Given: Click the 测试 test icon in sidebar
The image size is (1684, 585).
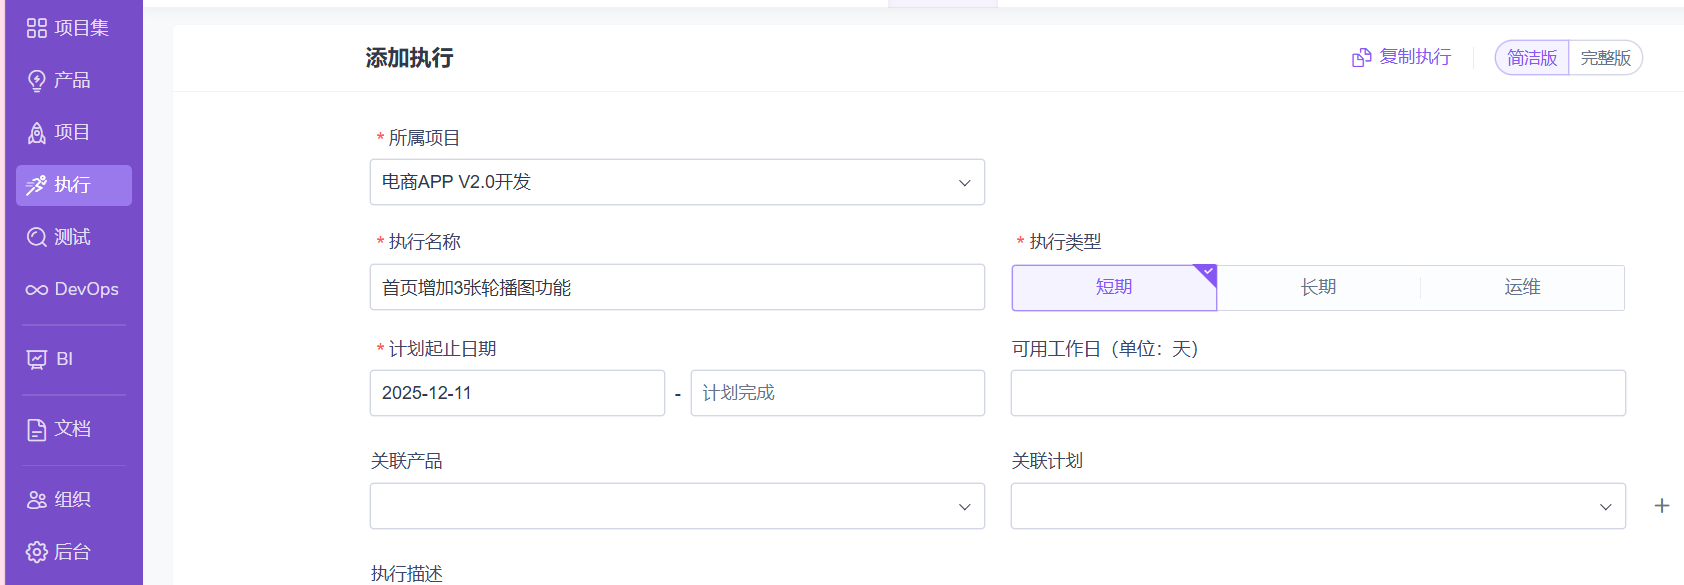Looking at the screenshot, I should tap(37, 237).
